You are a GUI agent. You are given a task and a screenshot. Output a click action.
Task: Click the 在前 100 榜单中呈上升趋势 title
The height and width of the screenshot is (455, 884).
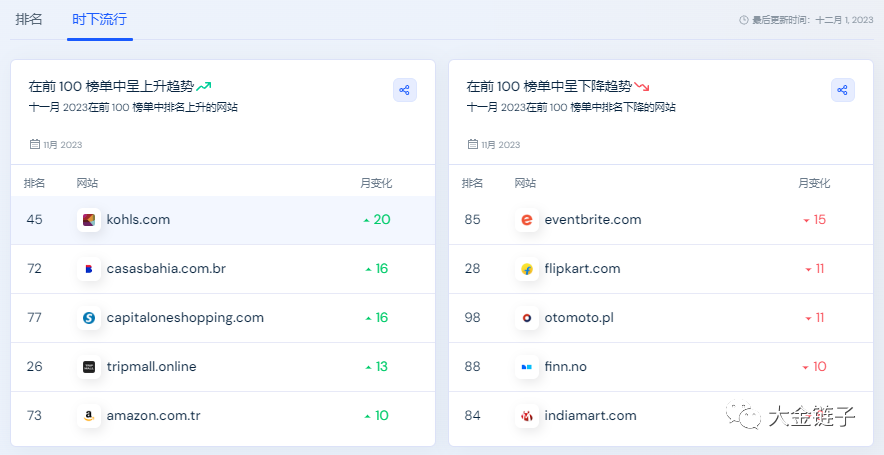point(111,86)
